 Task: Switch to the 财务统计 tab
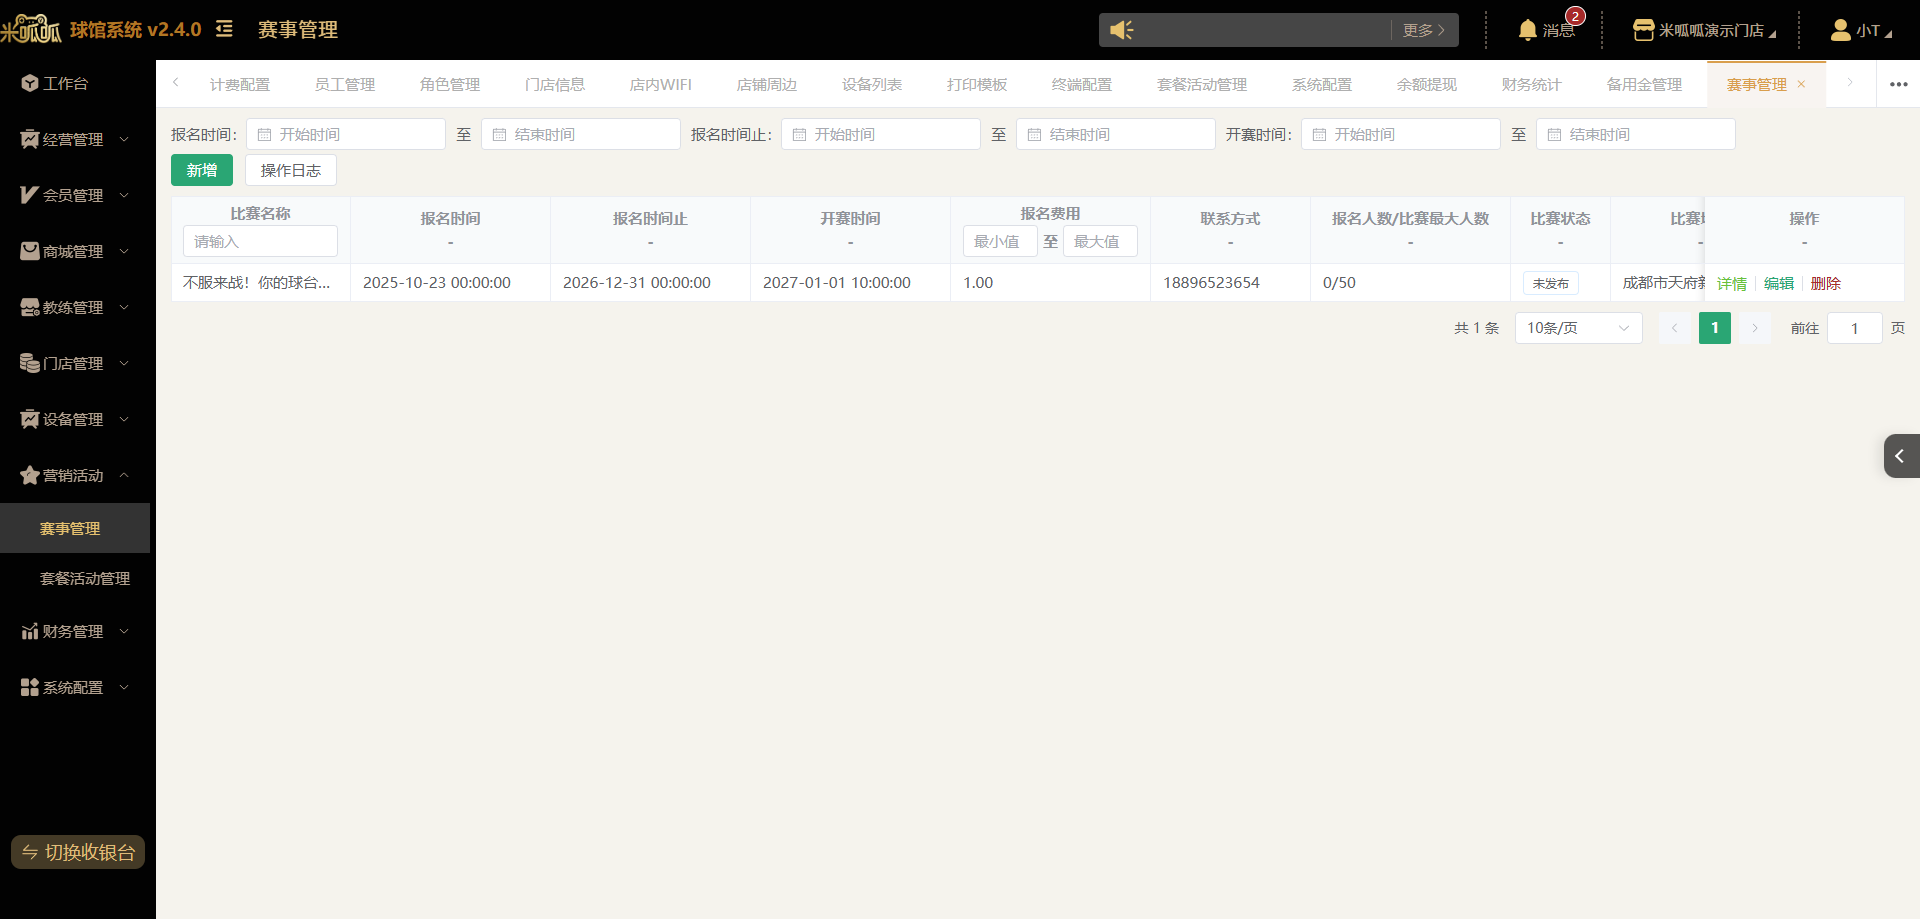tap(1531, 84)
